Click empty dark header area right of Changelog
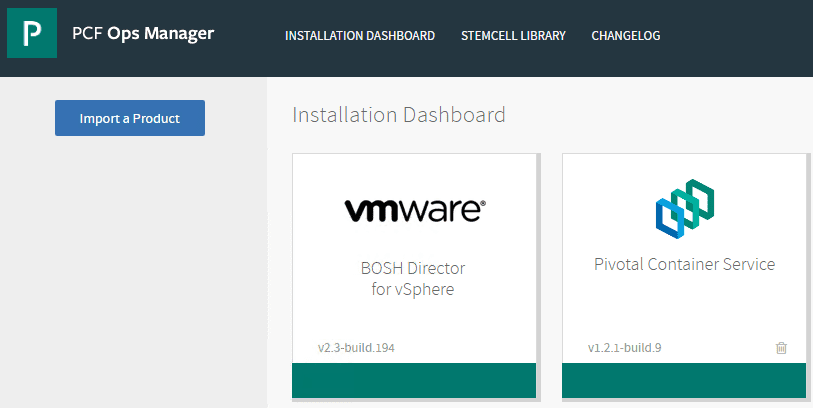 point(740,36)
